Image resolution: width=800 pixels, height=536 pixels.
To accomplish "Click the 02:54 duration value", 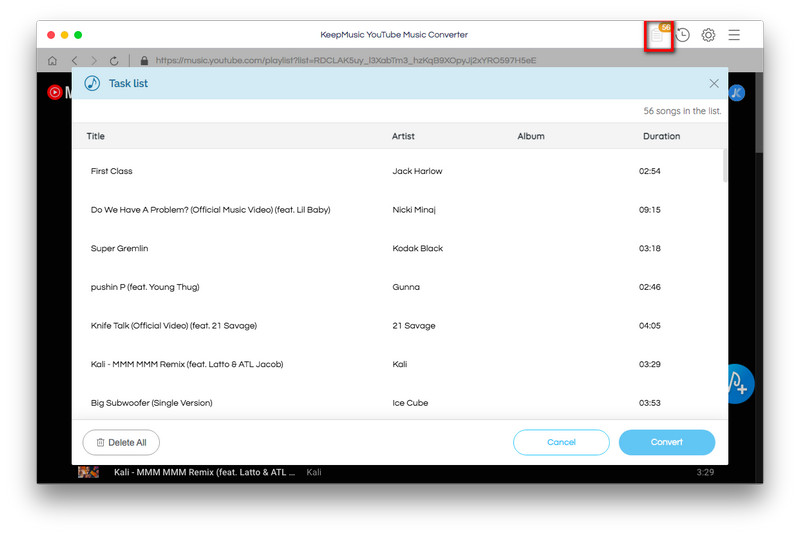I will click(x=649, y=171).
